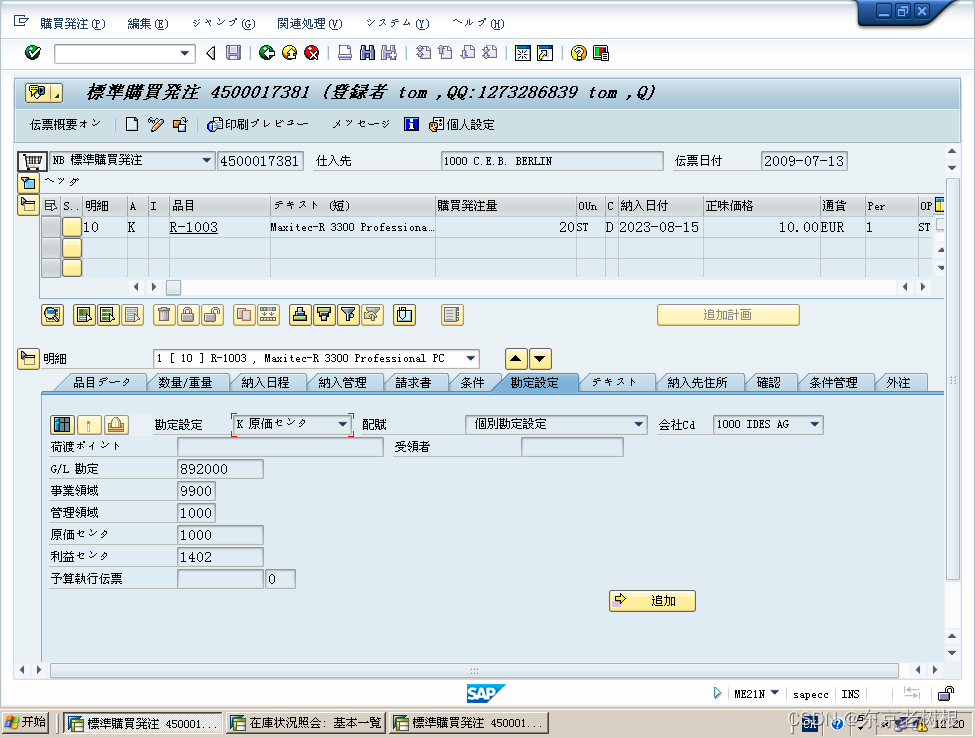
Task: Click the Display/Change pencil icon
Action: coord(155,124)
